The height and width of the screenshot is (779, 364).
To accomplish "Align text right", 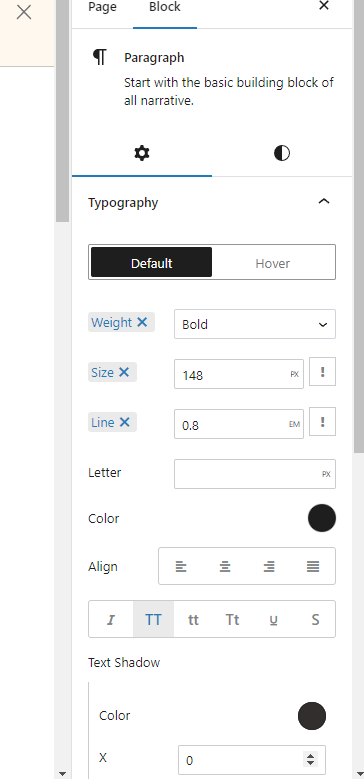I will tap(269, 566).
